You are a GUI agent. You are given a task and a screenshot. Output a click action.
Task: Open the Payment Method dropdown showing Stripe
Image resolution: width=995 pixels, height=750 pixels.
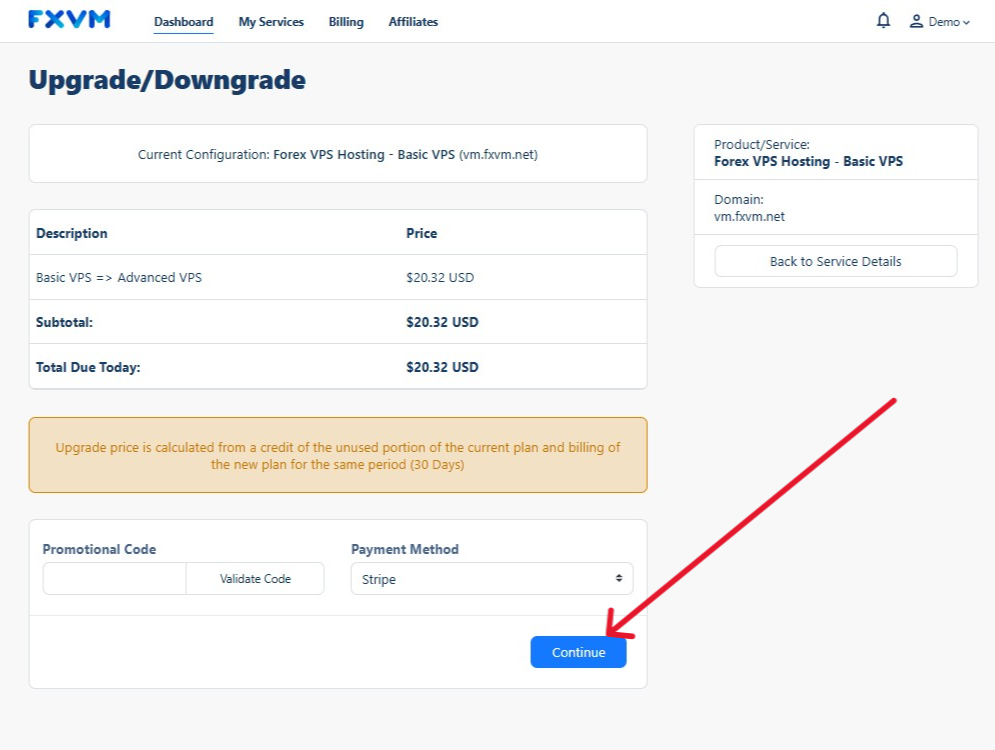pyautogui.click(x=491, y=579)
